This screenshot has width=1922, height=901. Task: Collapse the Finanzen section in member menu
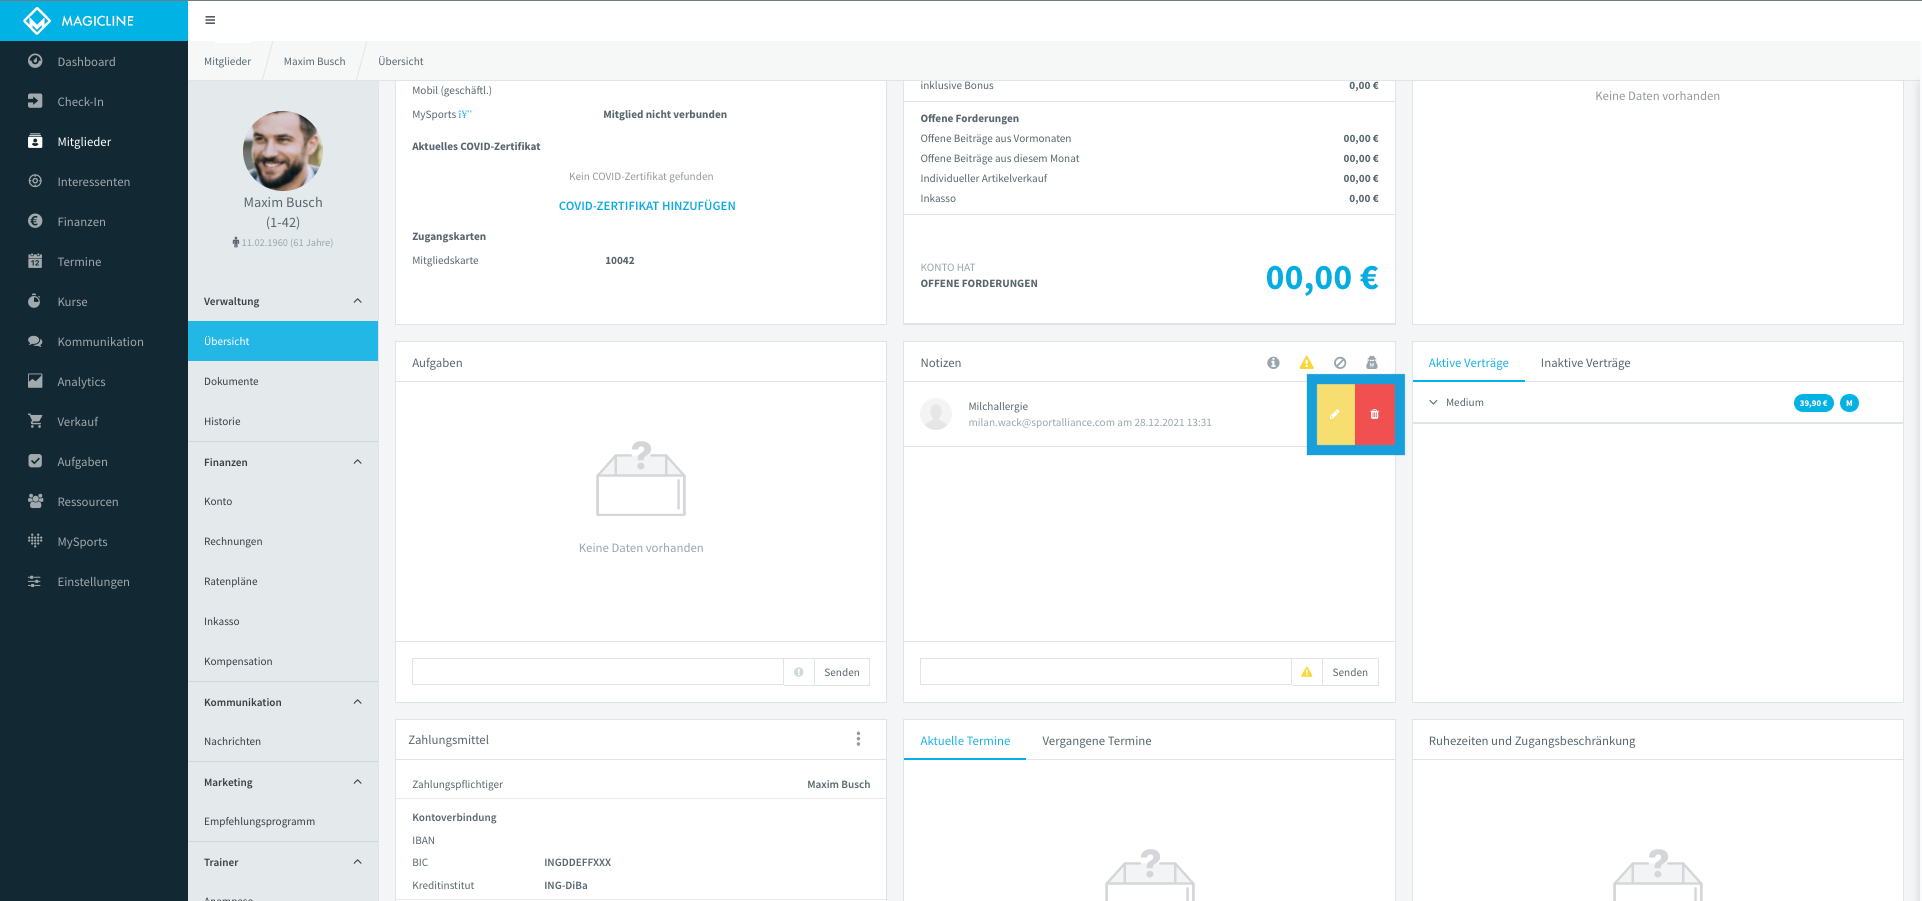[x=358, y=462]
